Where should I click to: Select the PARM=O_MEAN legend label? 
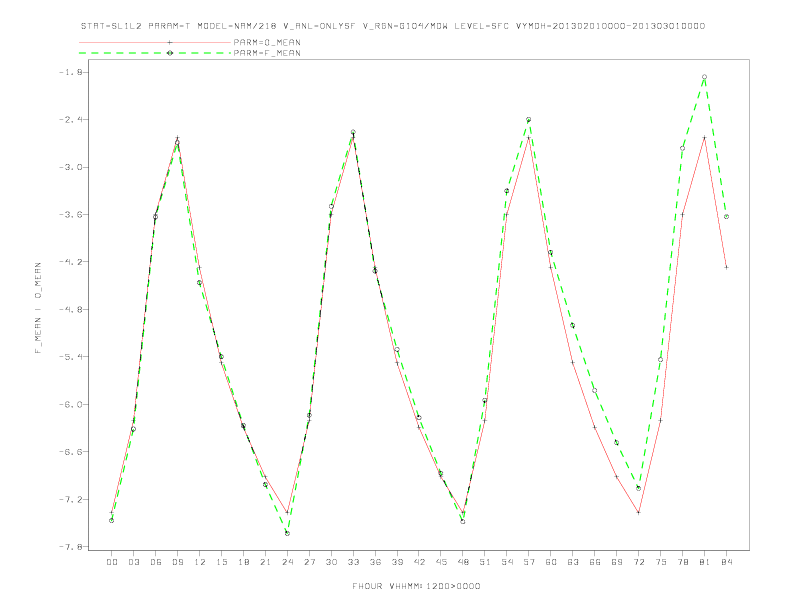(x=267, y=42)
